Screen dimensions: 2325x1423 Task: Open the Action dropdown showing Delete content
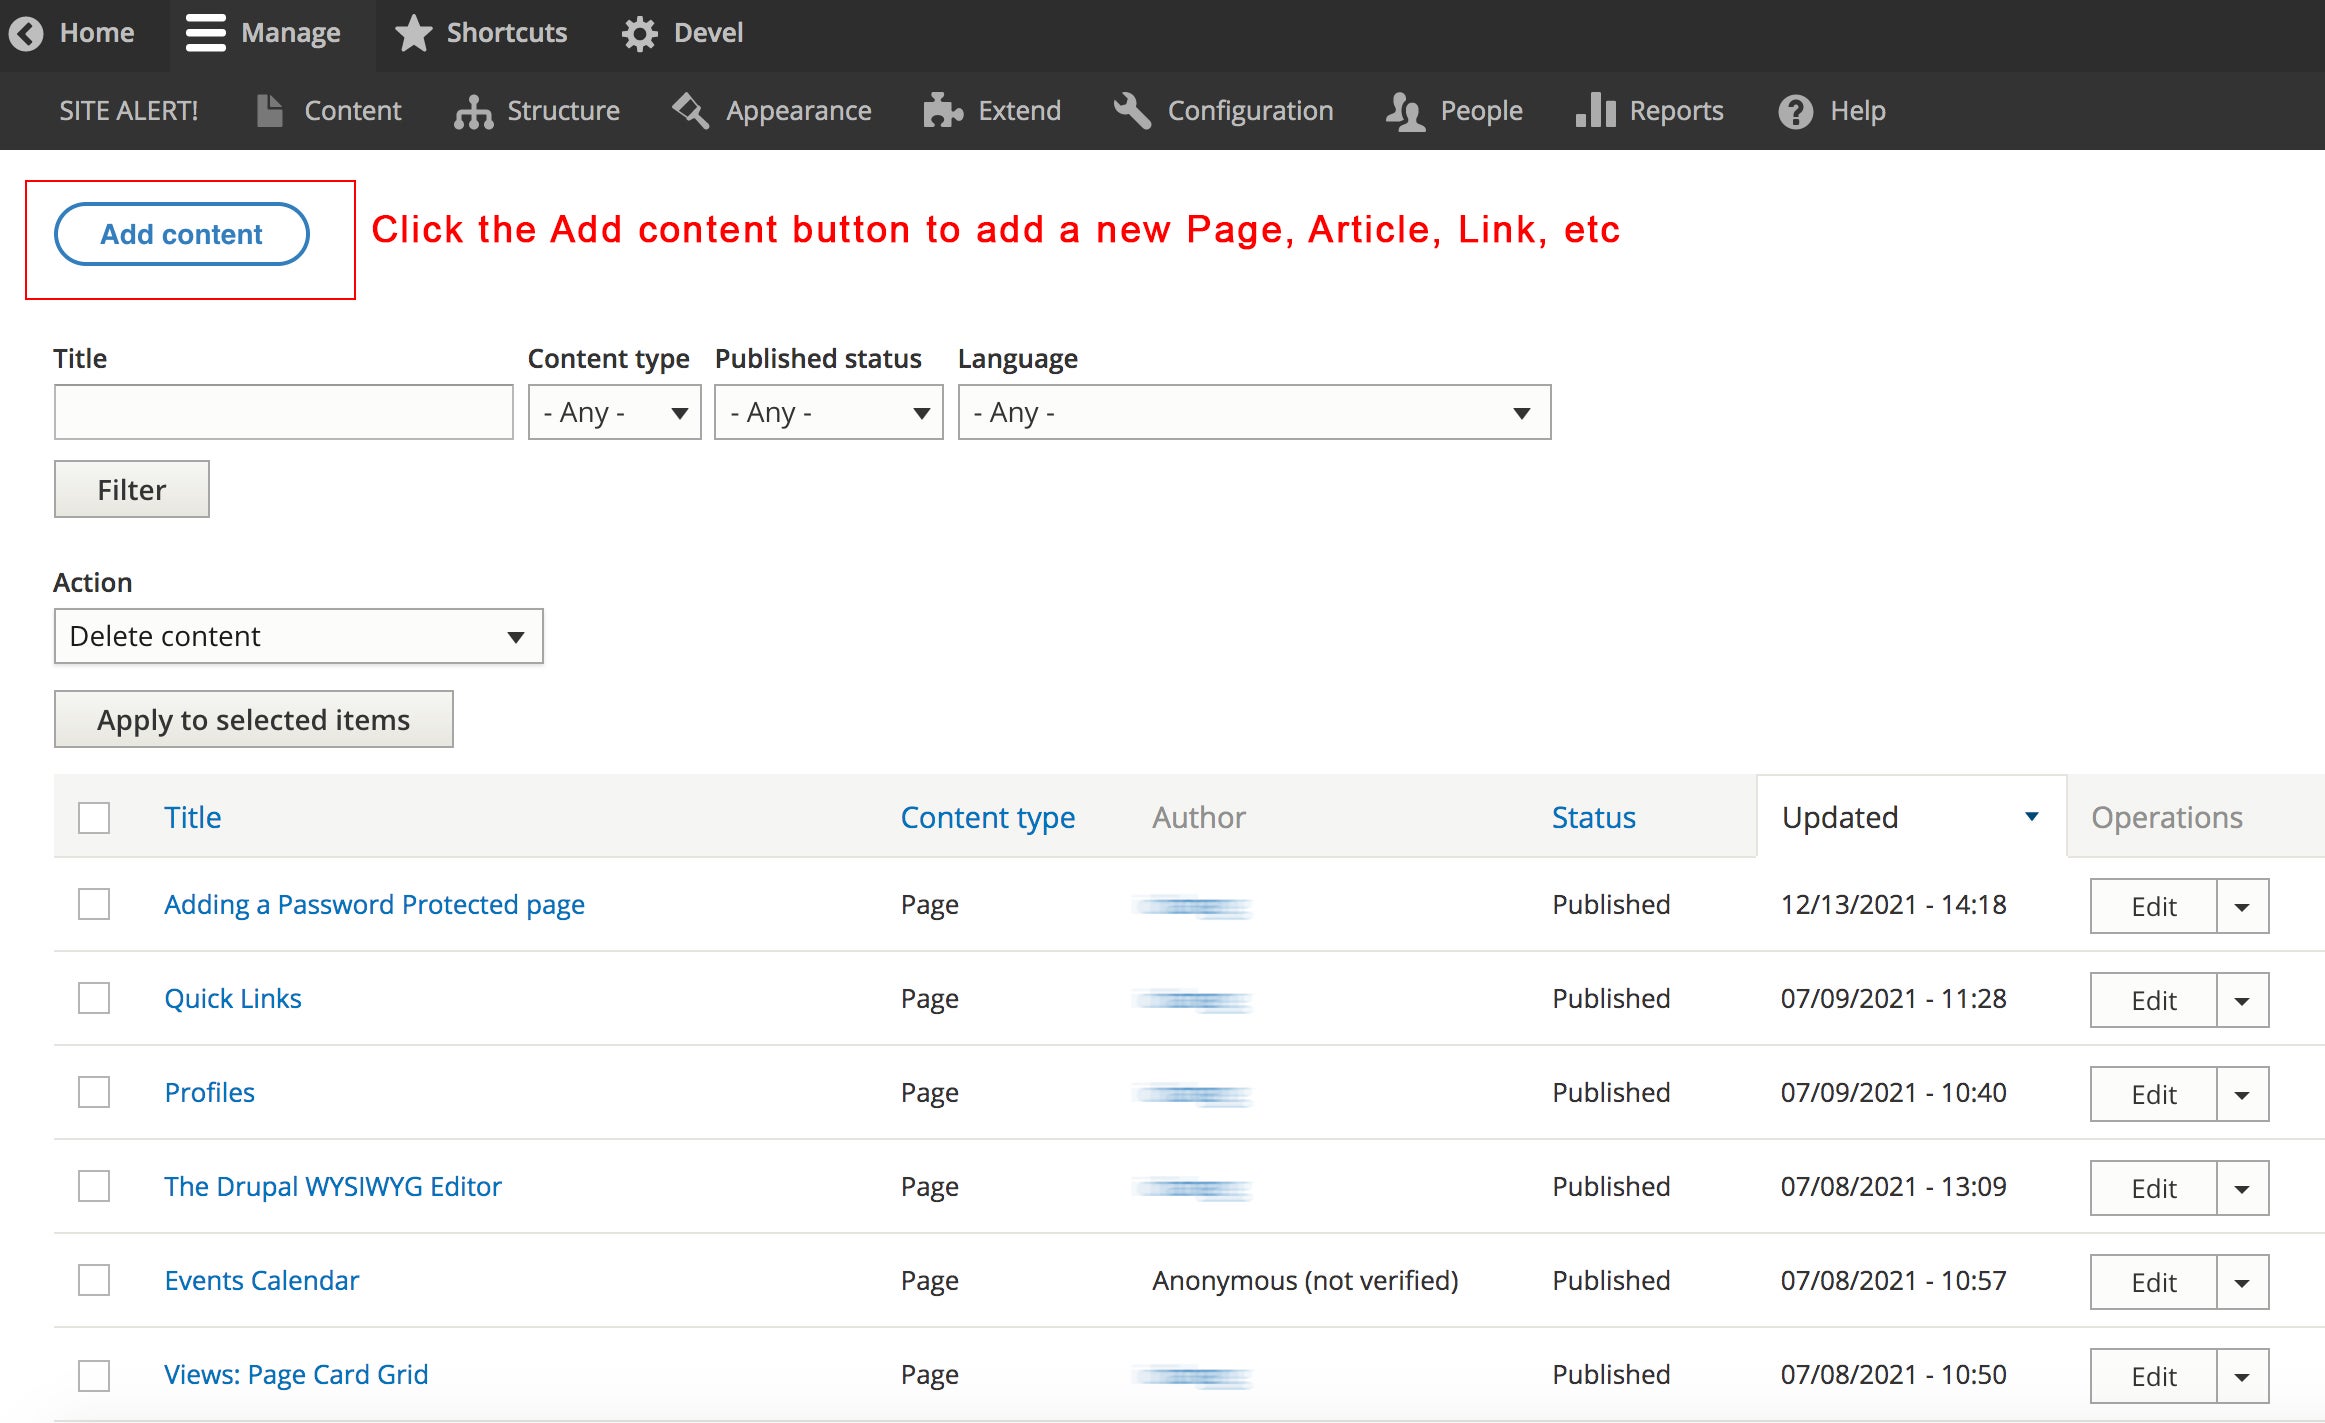(x=298, y=636)
